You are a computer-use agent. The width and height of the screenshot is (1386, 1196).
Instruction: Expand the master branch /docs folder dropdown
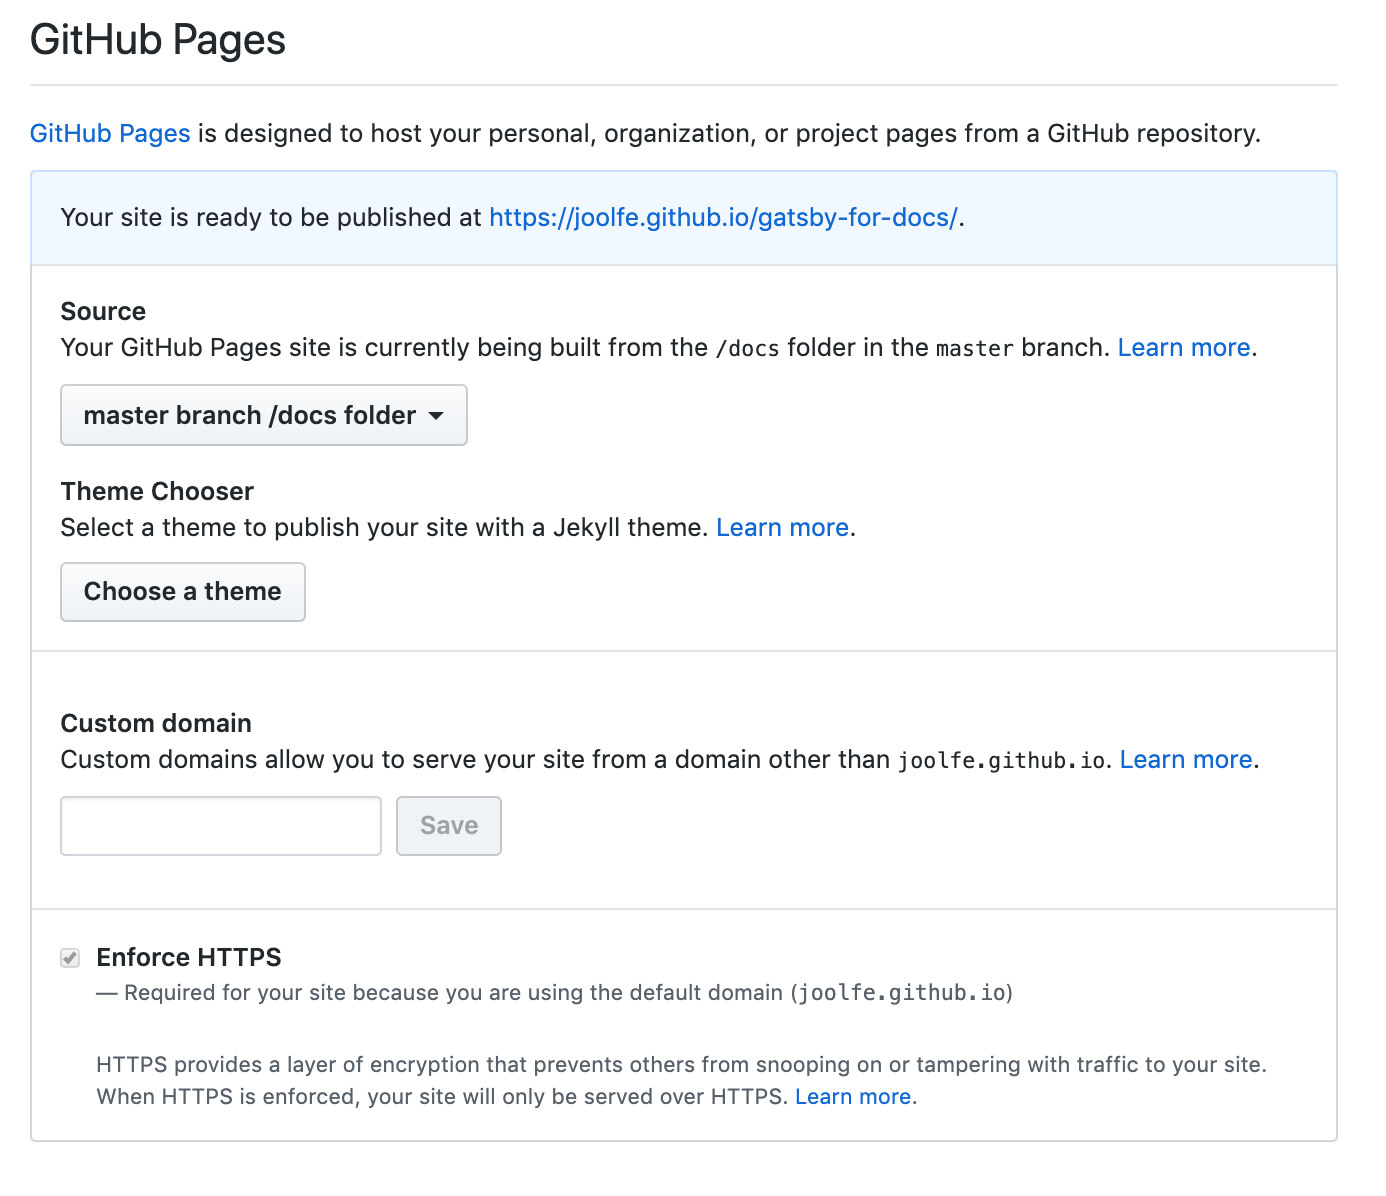264,415
